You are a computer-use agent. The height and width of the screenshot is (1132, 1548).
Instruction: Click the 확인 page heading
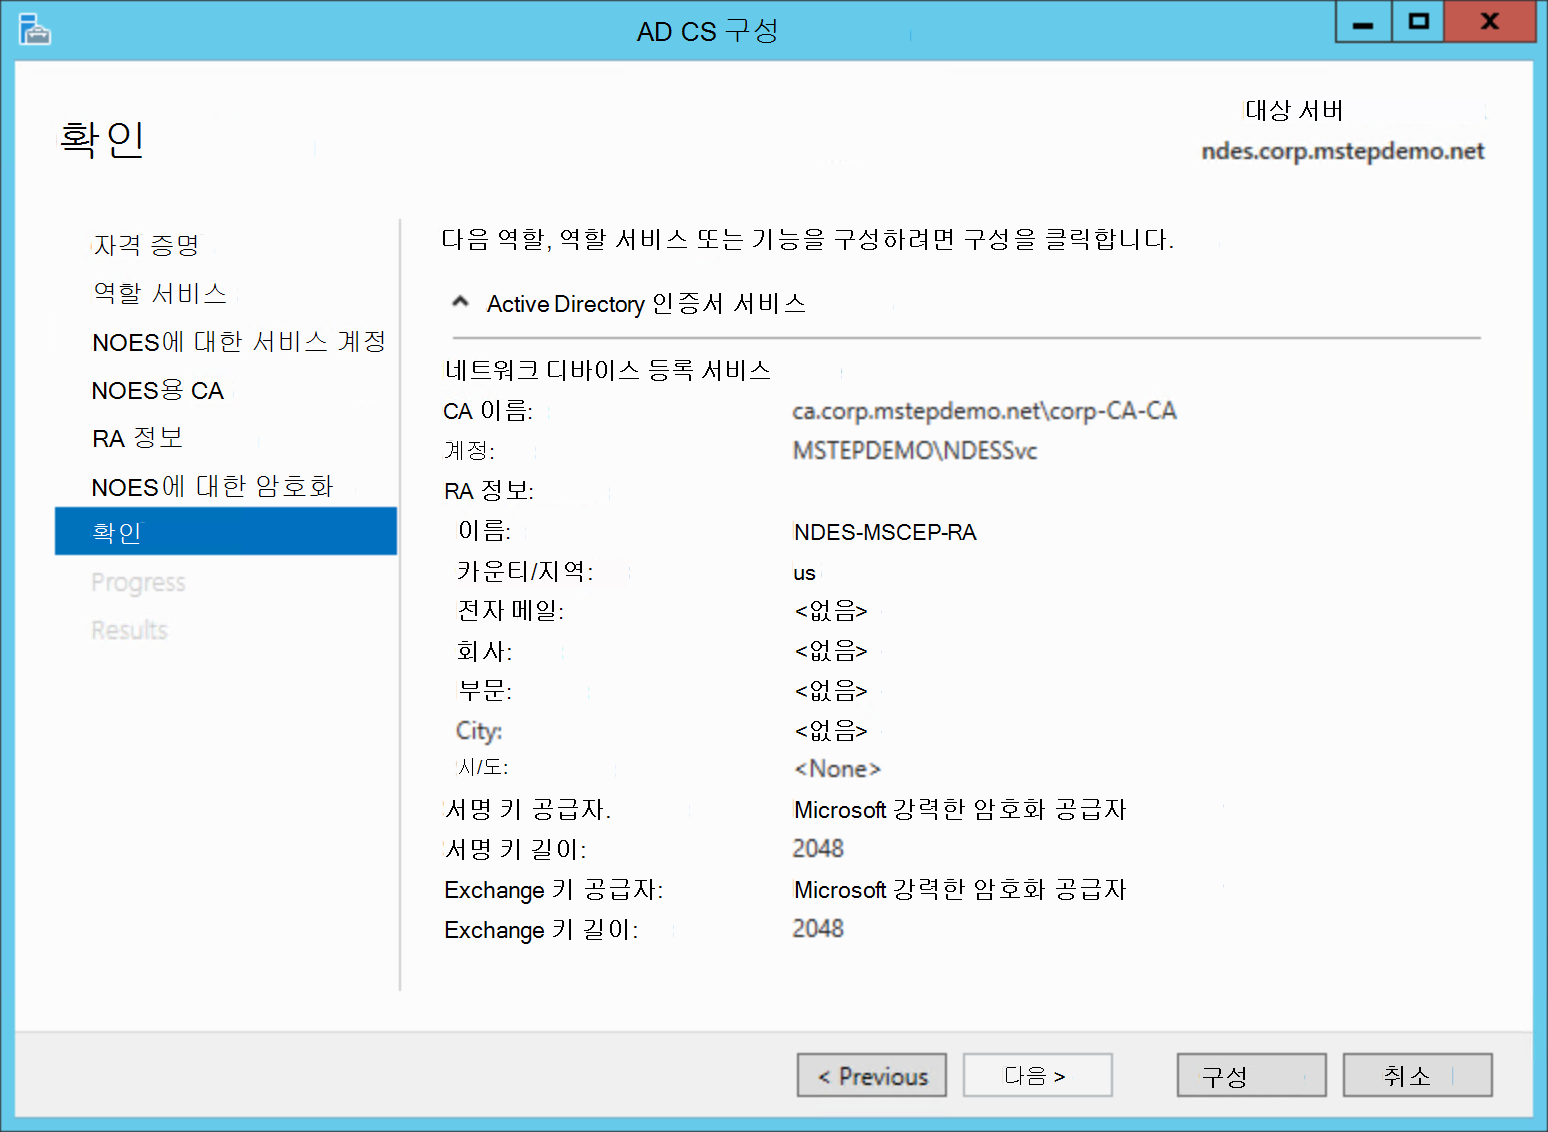click(x=102, y=138)
